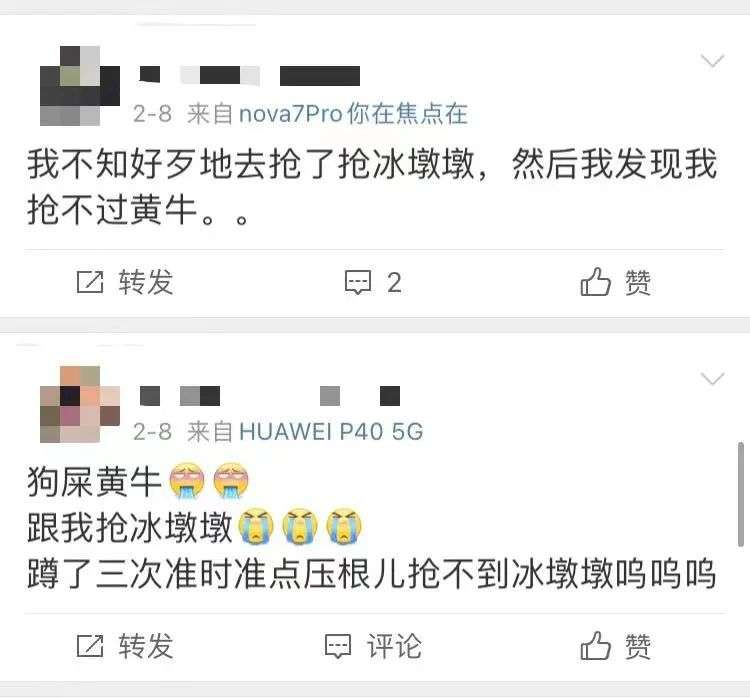750x698 pixels.
Task: Click the repost icon on the first post
Action: click(90, 282)
